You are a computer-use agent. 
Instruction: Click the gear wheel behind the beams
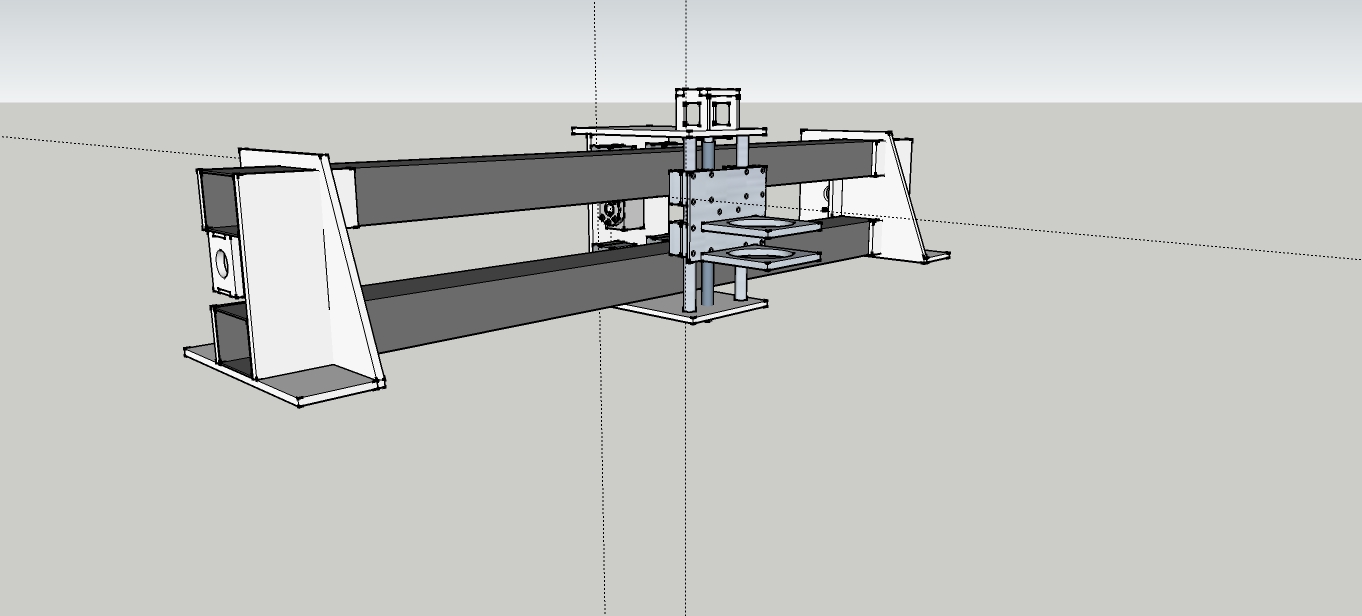pyautogui.click(x=611, y=213)
